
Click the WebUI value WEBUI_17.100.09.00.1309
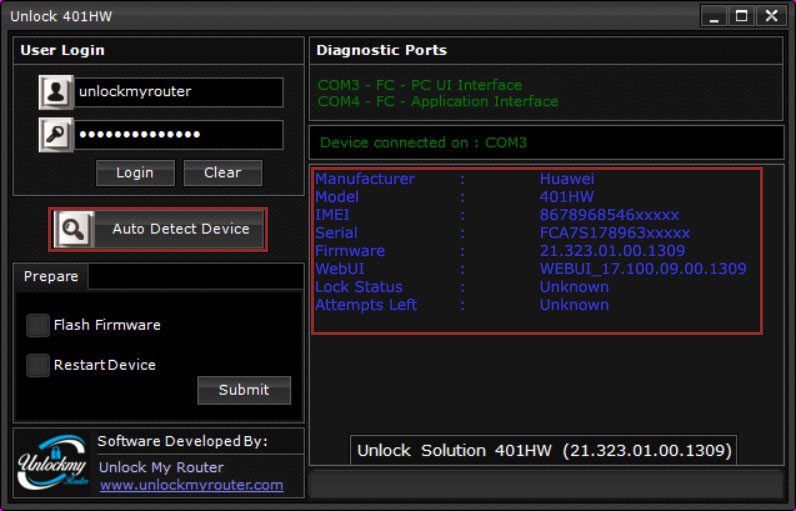coord(643,269)
